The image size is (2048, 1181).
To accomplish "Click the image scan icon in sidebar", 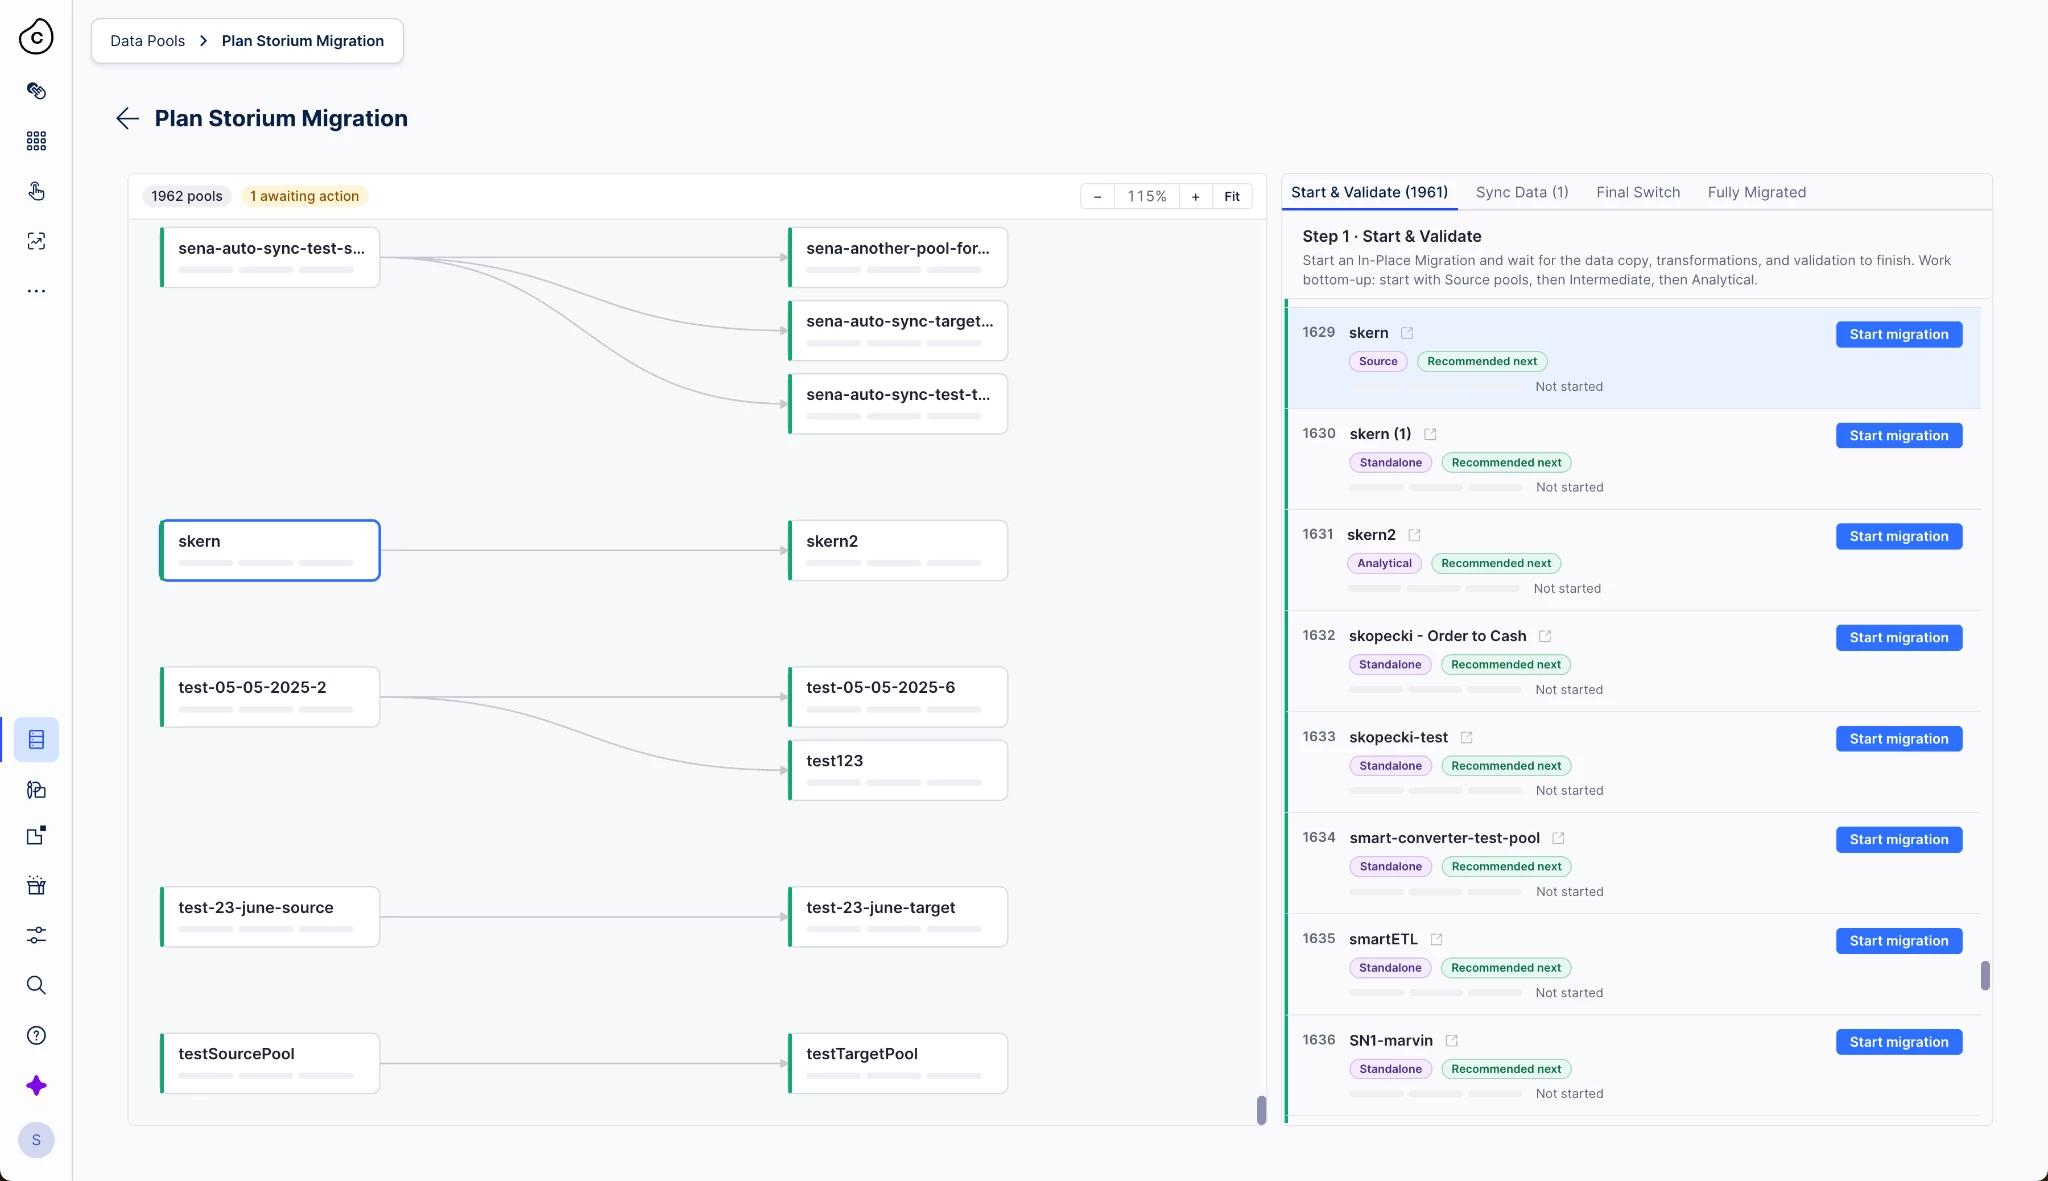I will pyautogui.click(x=36, y=241).
